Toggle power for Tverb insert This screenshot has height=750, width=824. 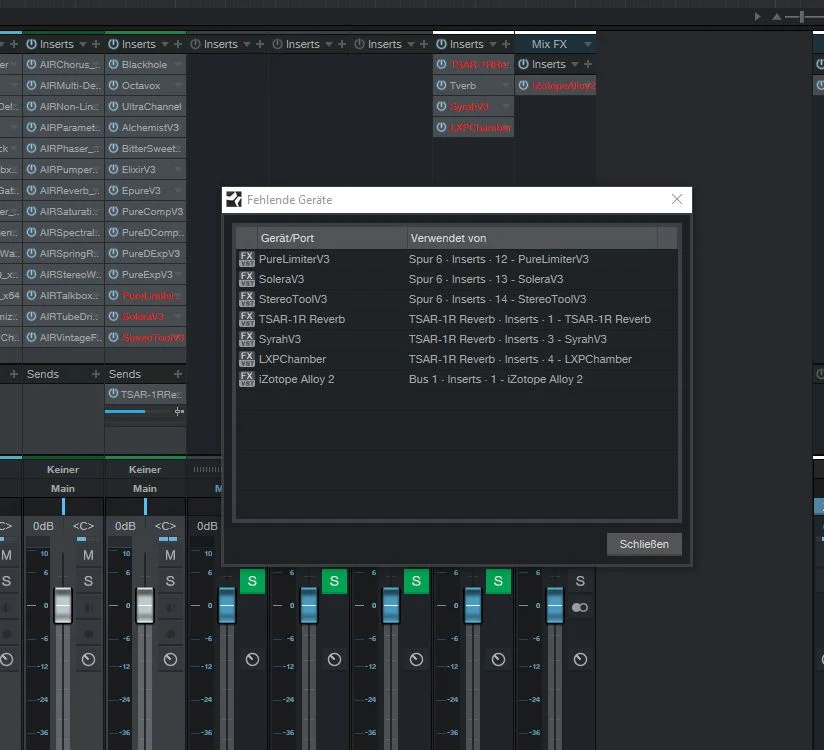coord(441,85)
